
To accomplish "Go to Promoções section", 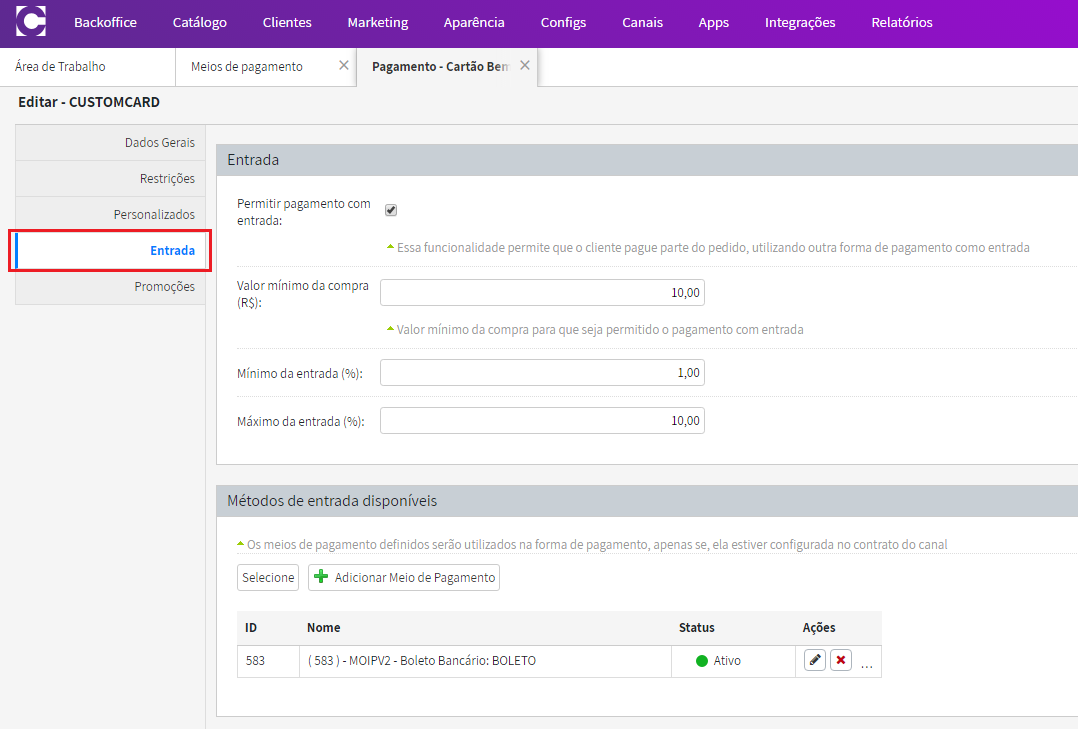I will click(x=110, y=286).
